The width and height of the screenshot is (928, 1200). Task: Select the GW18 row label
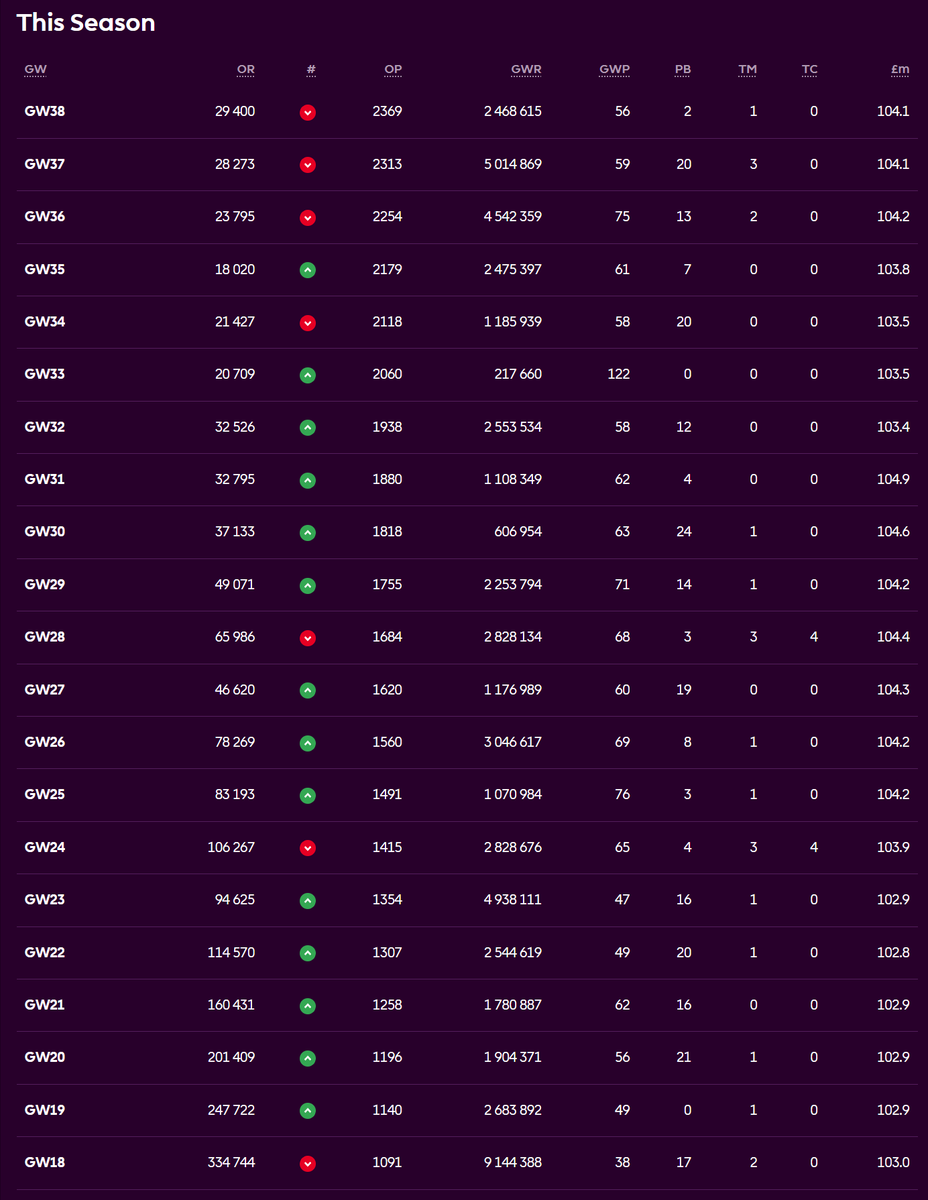[45, 1163]
